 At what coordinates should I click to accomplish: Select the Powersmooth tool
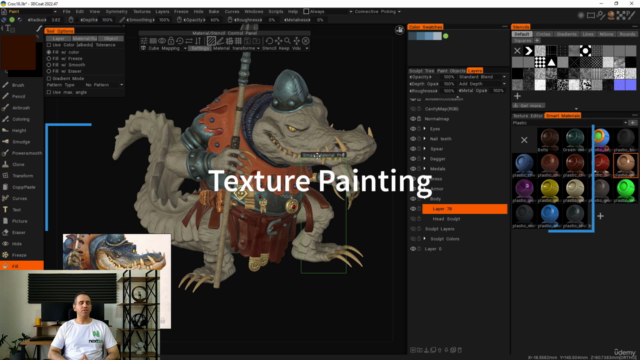[21, 153]
